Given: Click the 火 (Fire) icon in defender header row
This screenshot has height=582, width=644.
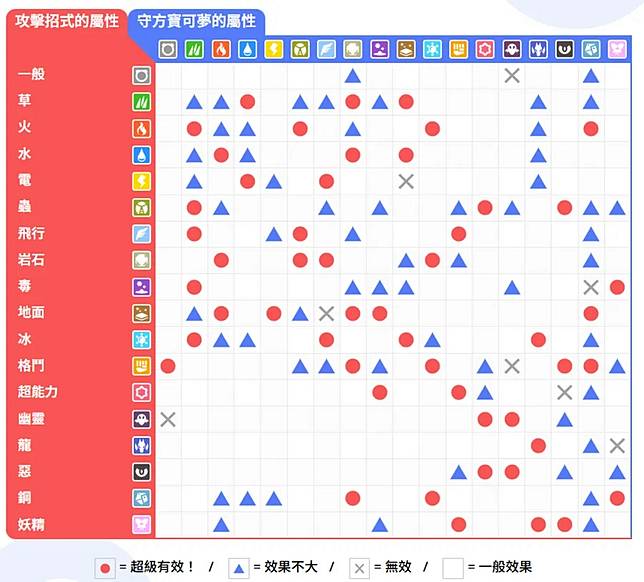Looking at the screenshot, I should (x=221, y=49).
